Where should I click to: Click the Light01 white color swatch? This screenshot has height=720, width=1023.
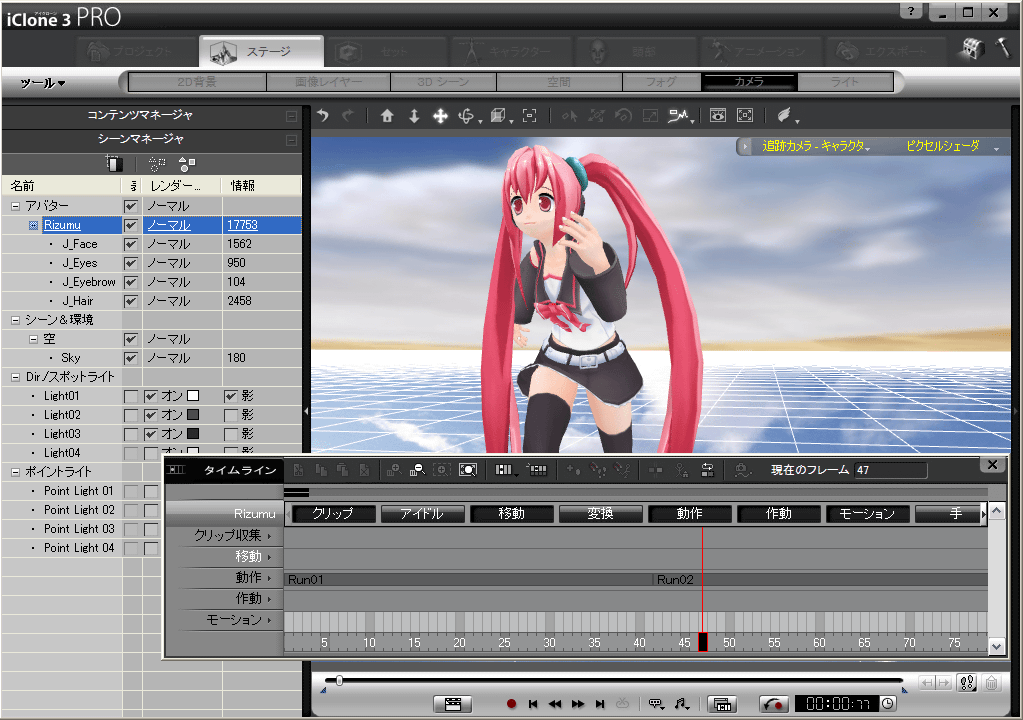(x=193, y=396)
